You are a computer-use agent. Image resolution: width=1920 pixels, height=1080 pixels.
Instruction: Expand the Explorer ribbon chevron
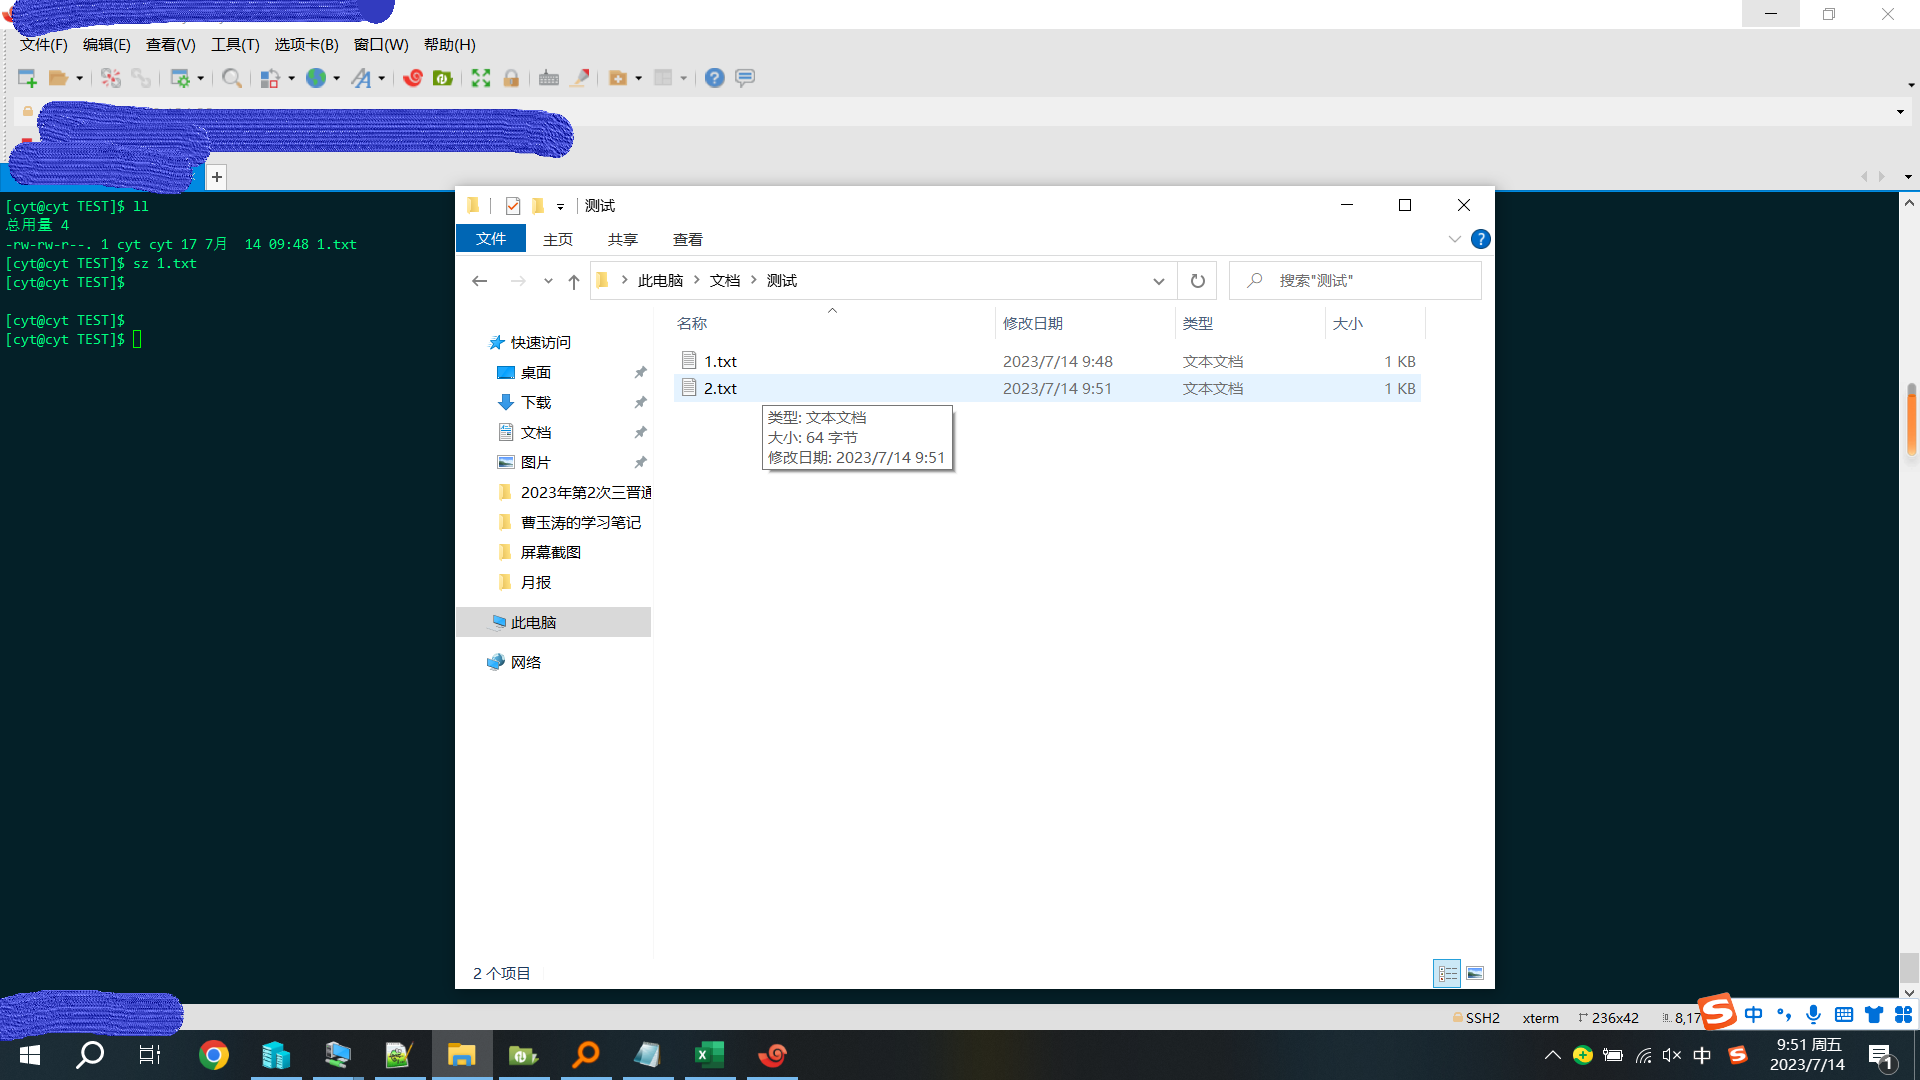click(1454, 239)
